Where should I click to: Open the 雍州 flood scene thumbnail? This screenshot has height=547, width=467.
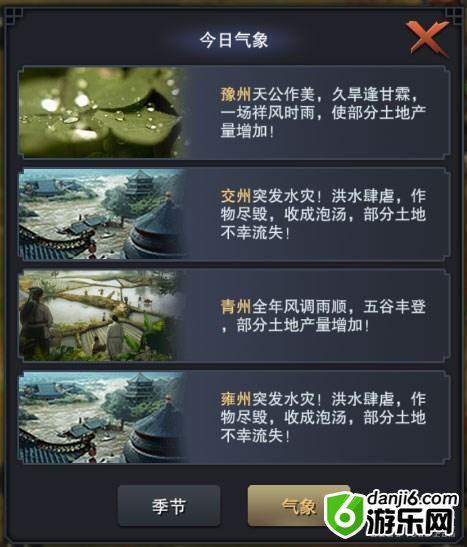click(x=102, y=417)
